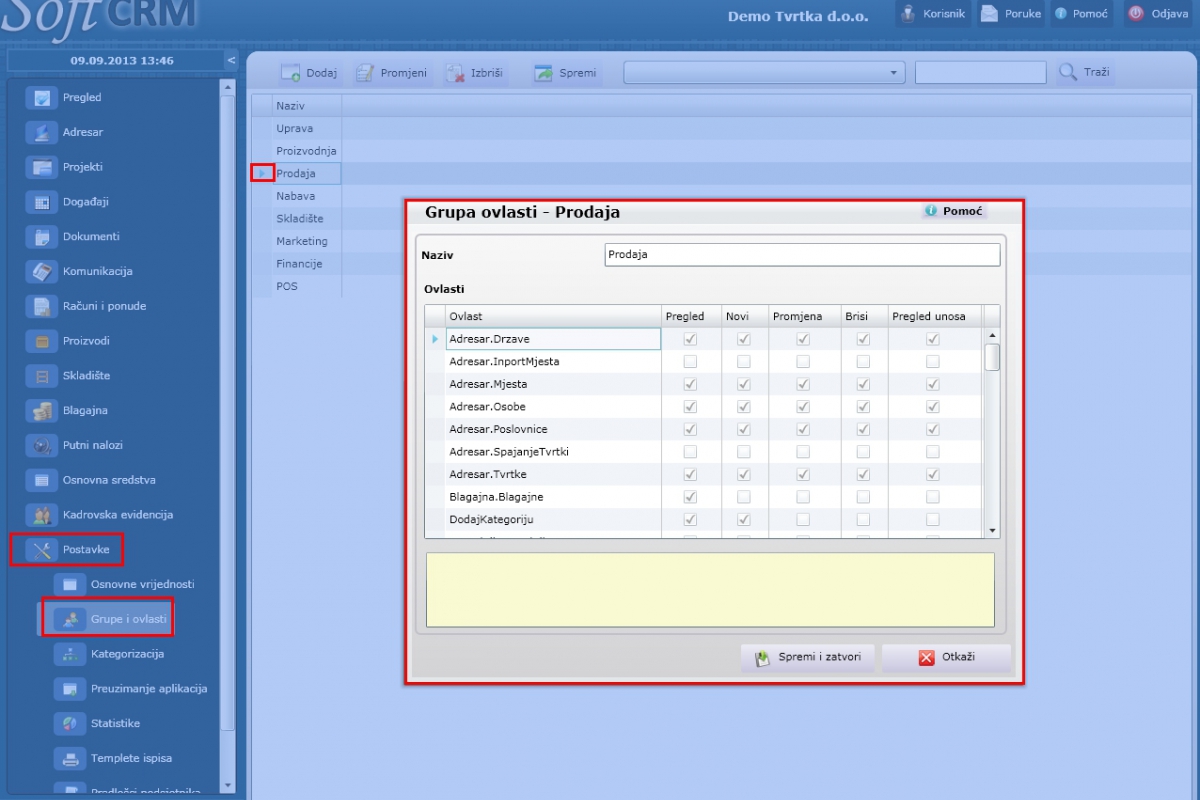This screenshot has width=1200, height=800.
Task: Open the Preuzimanje aplikacija icon
Action: coord(69,688)
